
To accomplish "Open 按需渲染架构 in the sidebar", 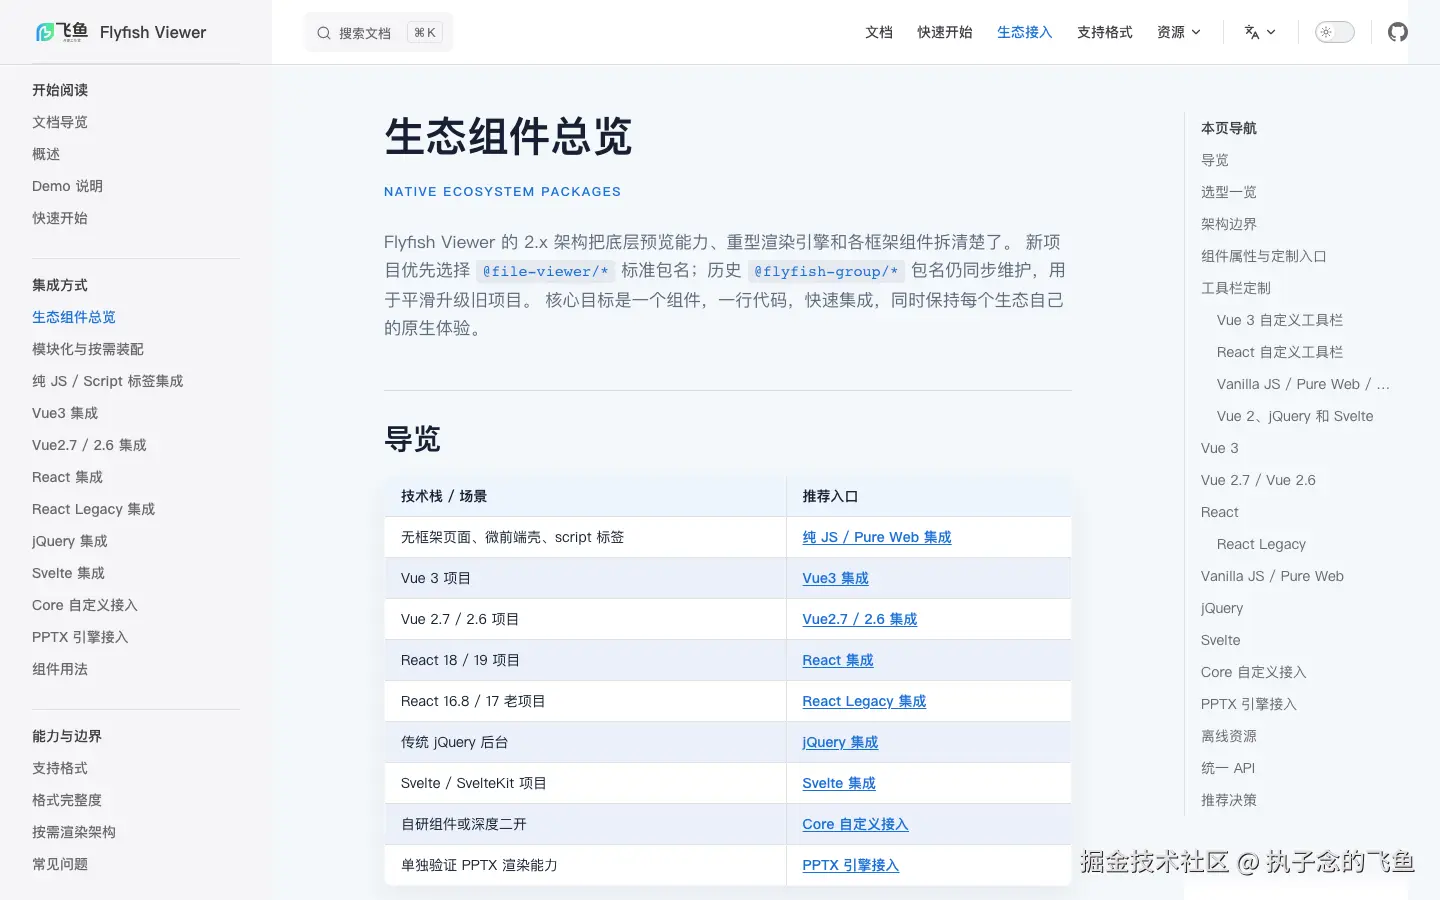I will tap(74, 832).
